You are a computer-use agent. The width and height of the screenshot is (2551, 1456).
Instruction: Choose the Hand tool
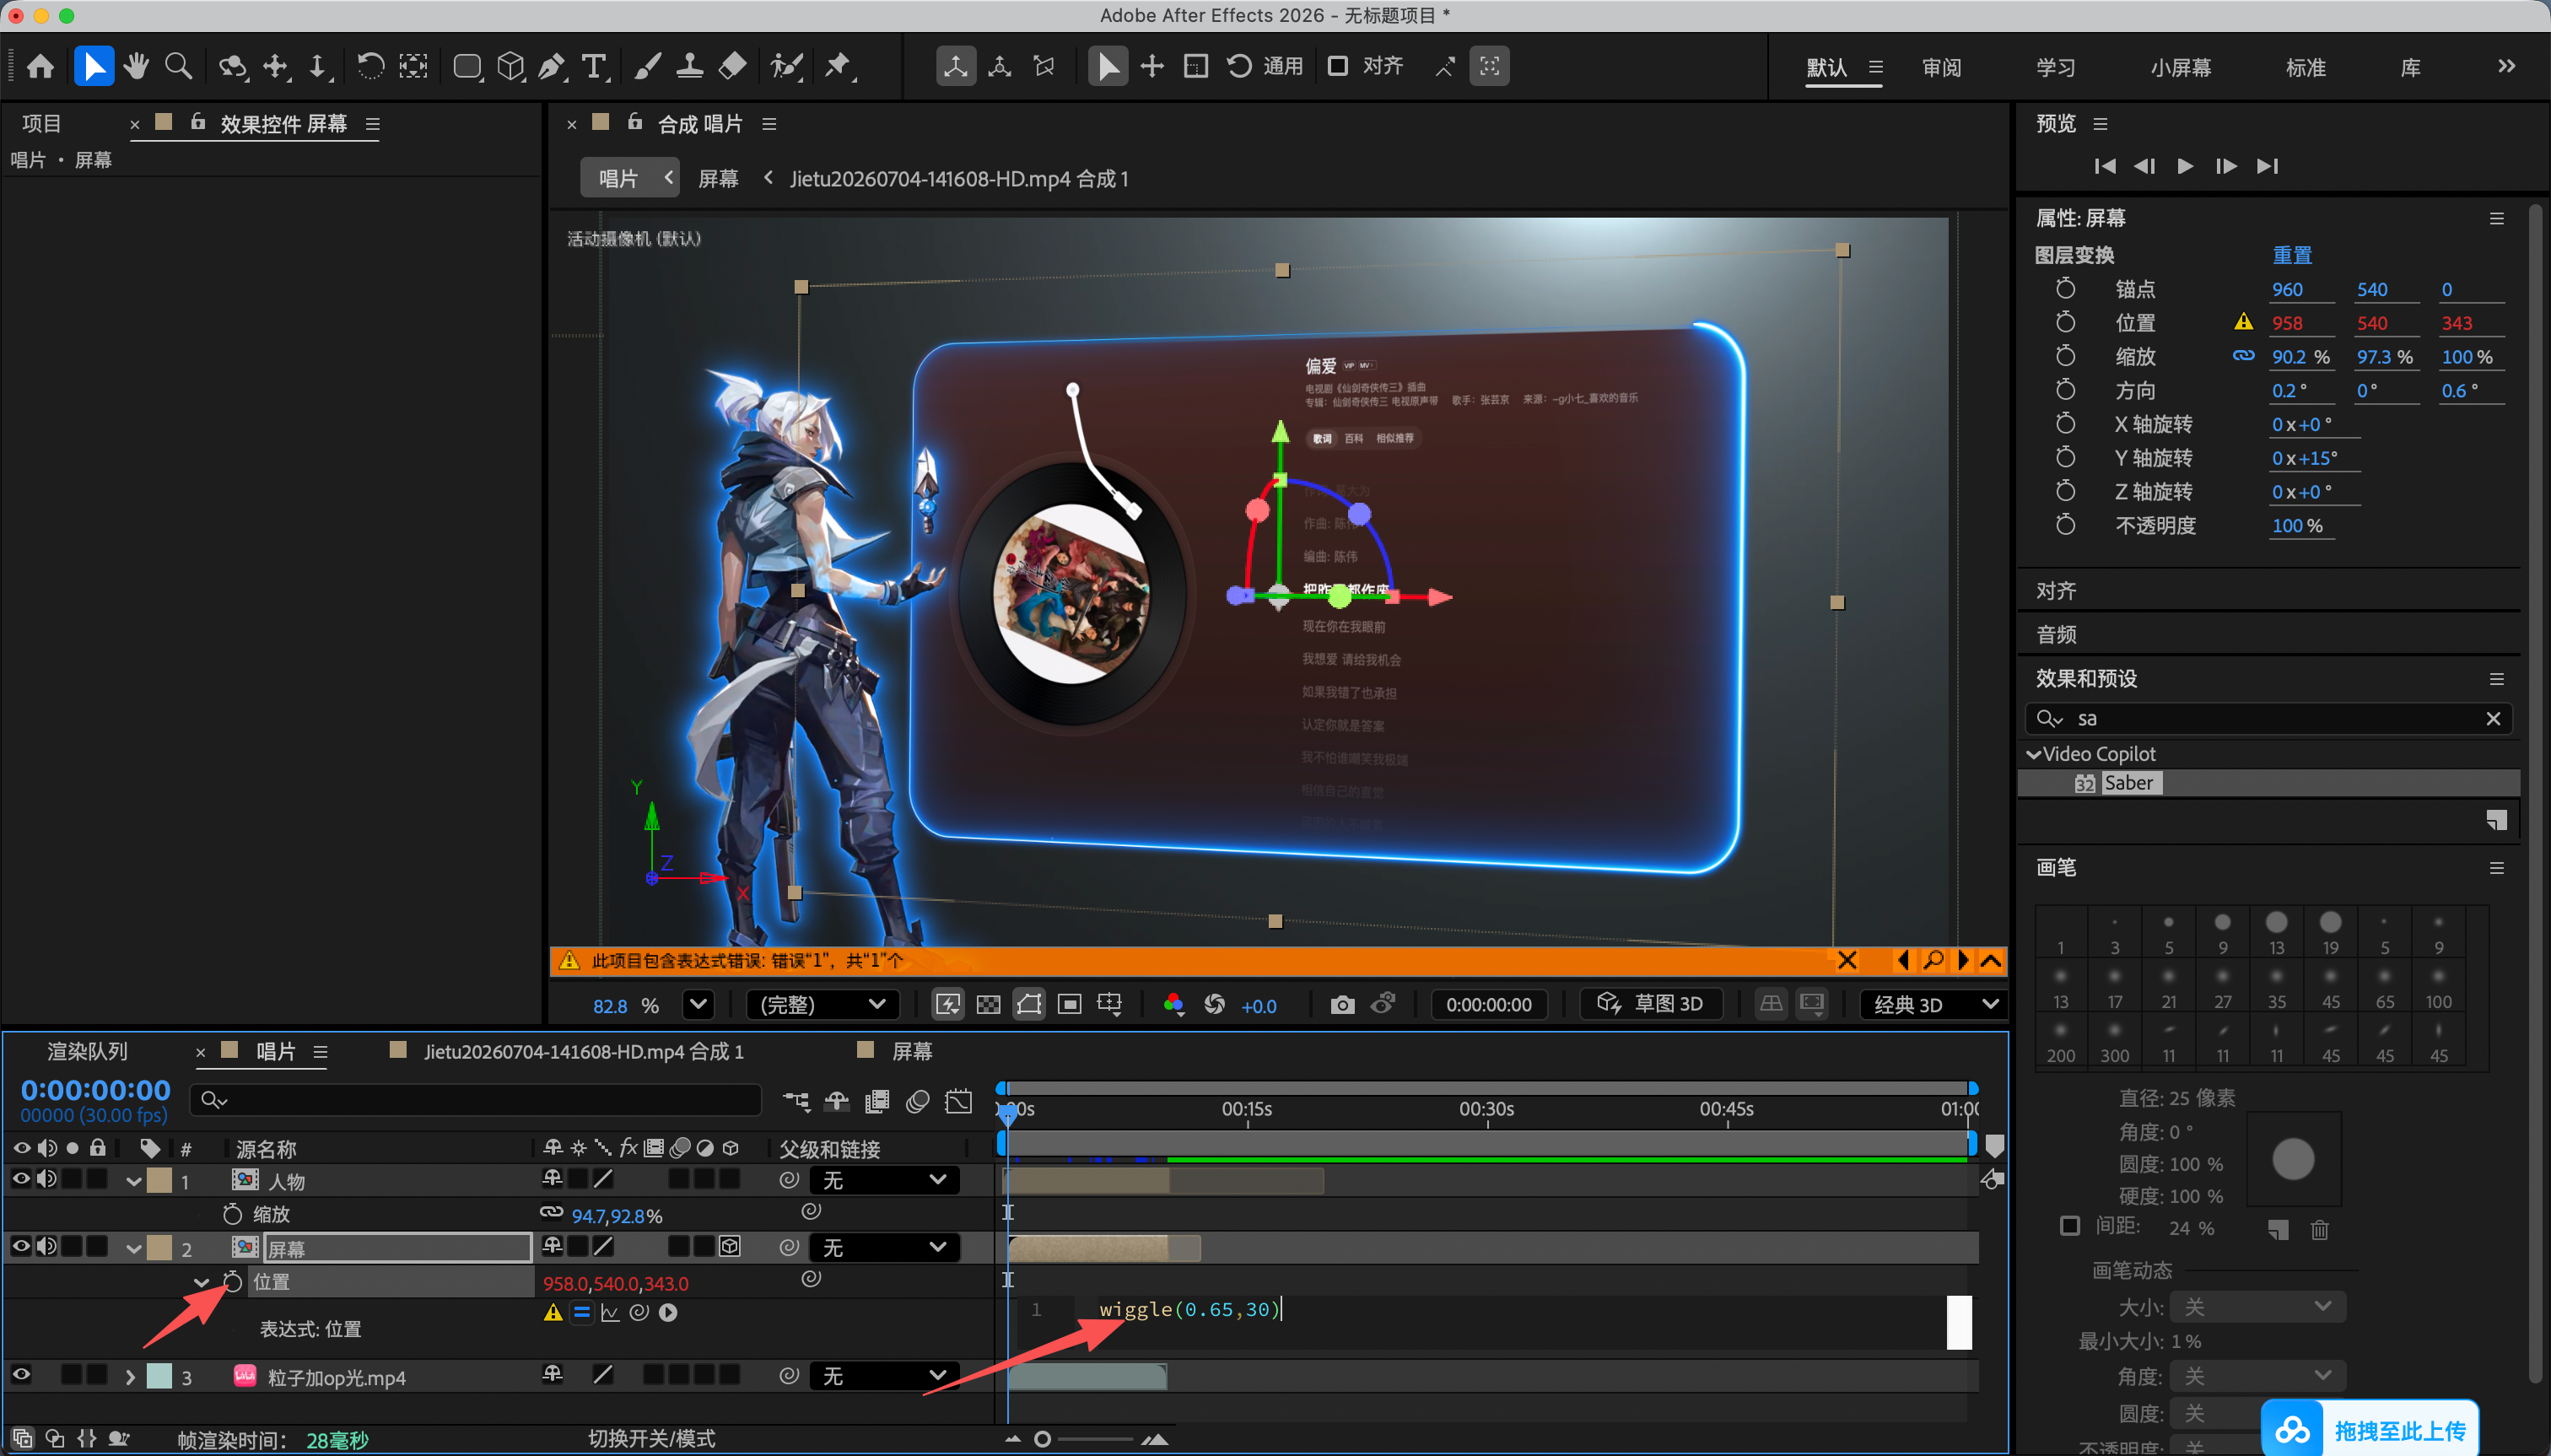click(137, 67)
